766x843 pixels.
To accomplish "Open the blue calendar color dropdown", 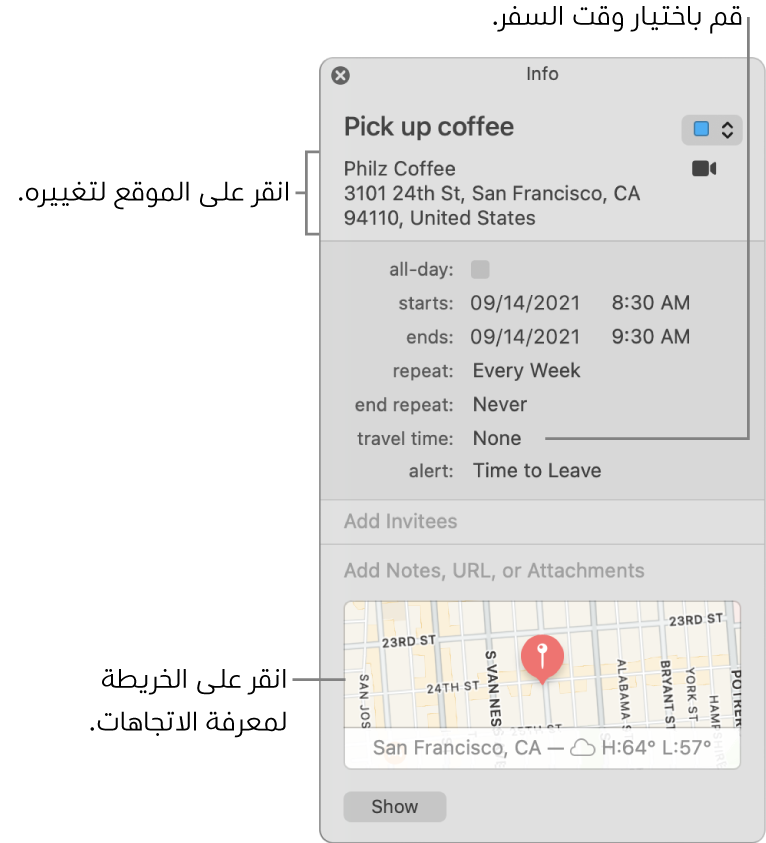I will click(712, 130).
